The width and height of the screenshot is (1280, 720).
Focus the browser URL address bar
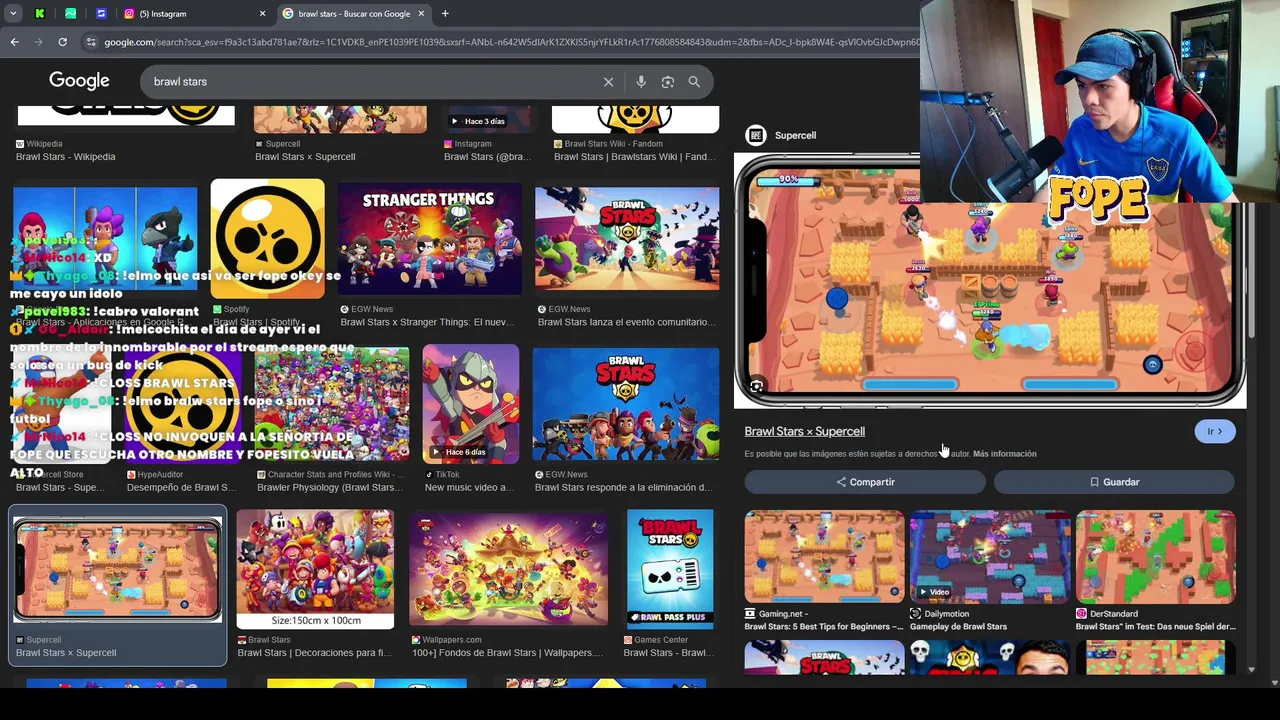[x=510, y=42]
